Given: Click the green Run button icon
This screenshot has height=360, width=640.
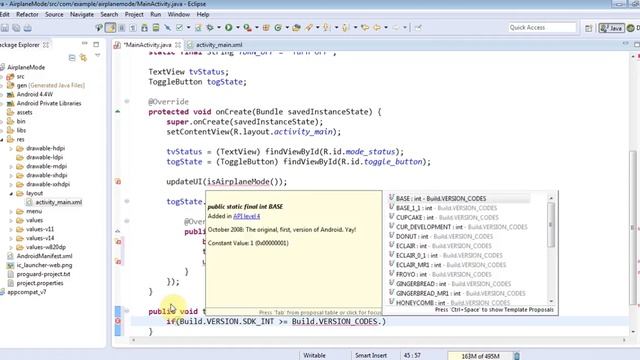Looking at the screenshot, I should click(229, 28).
